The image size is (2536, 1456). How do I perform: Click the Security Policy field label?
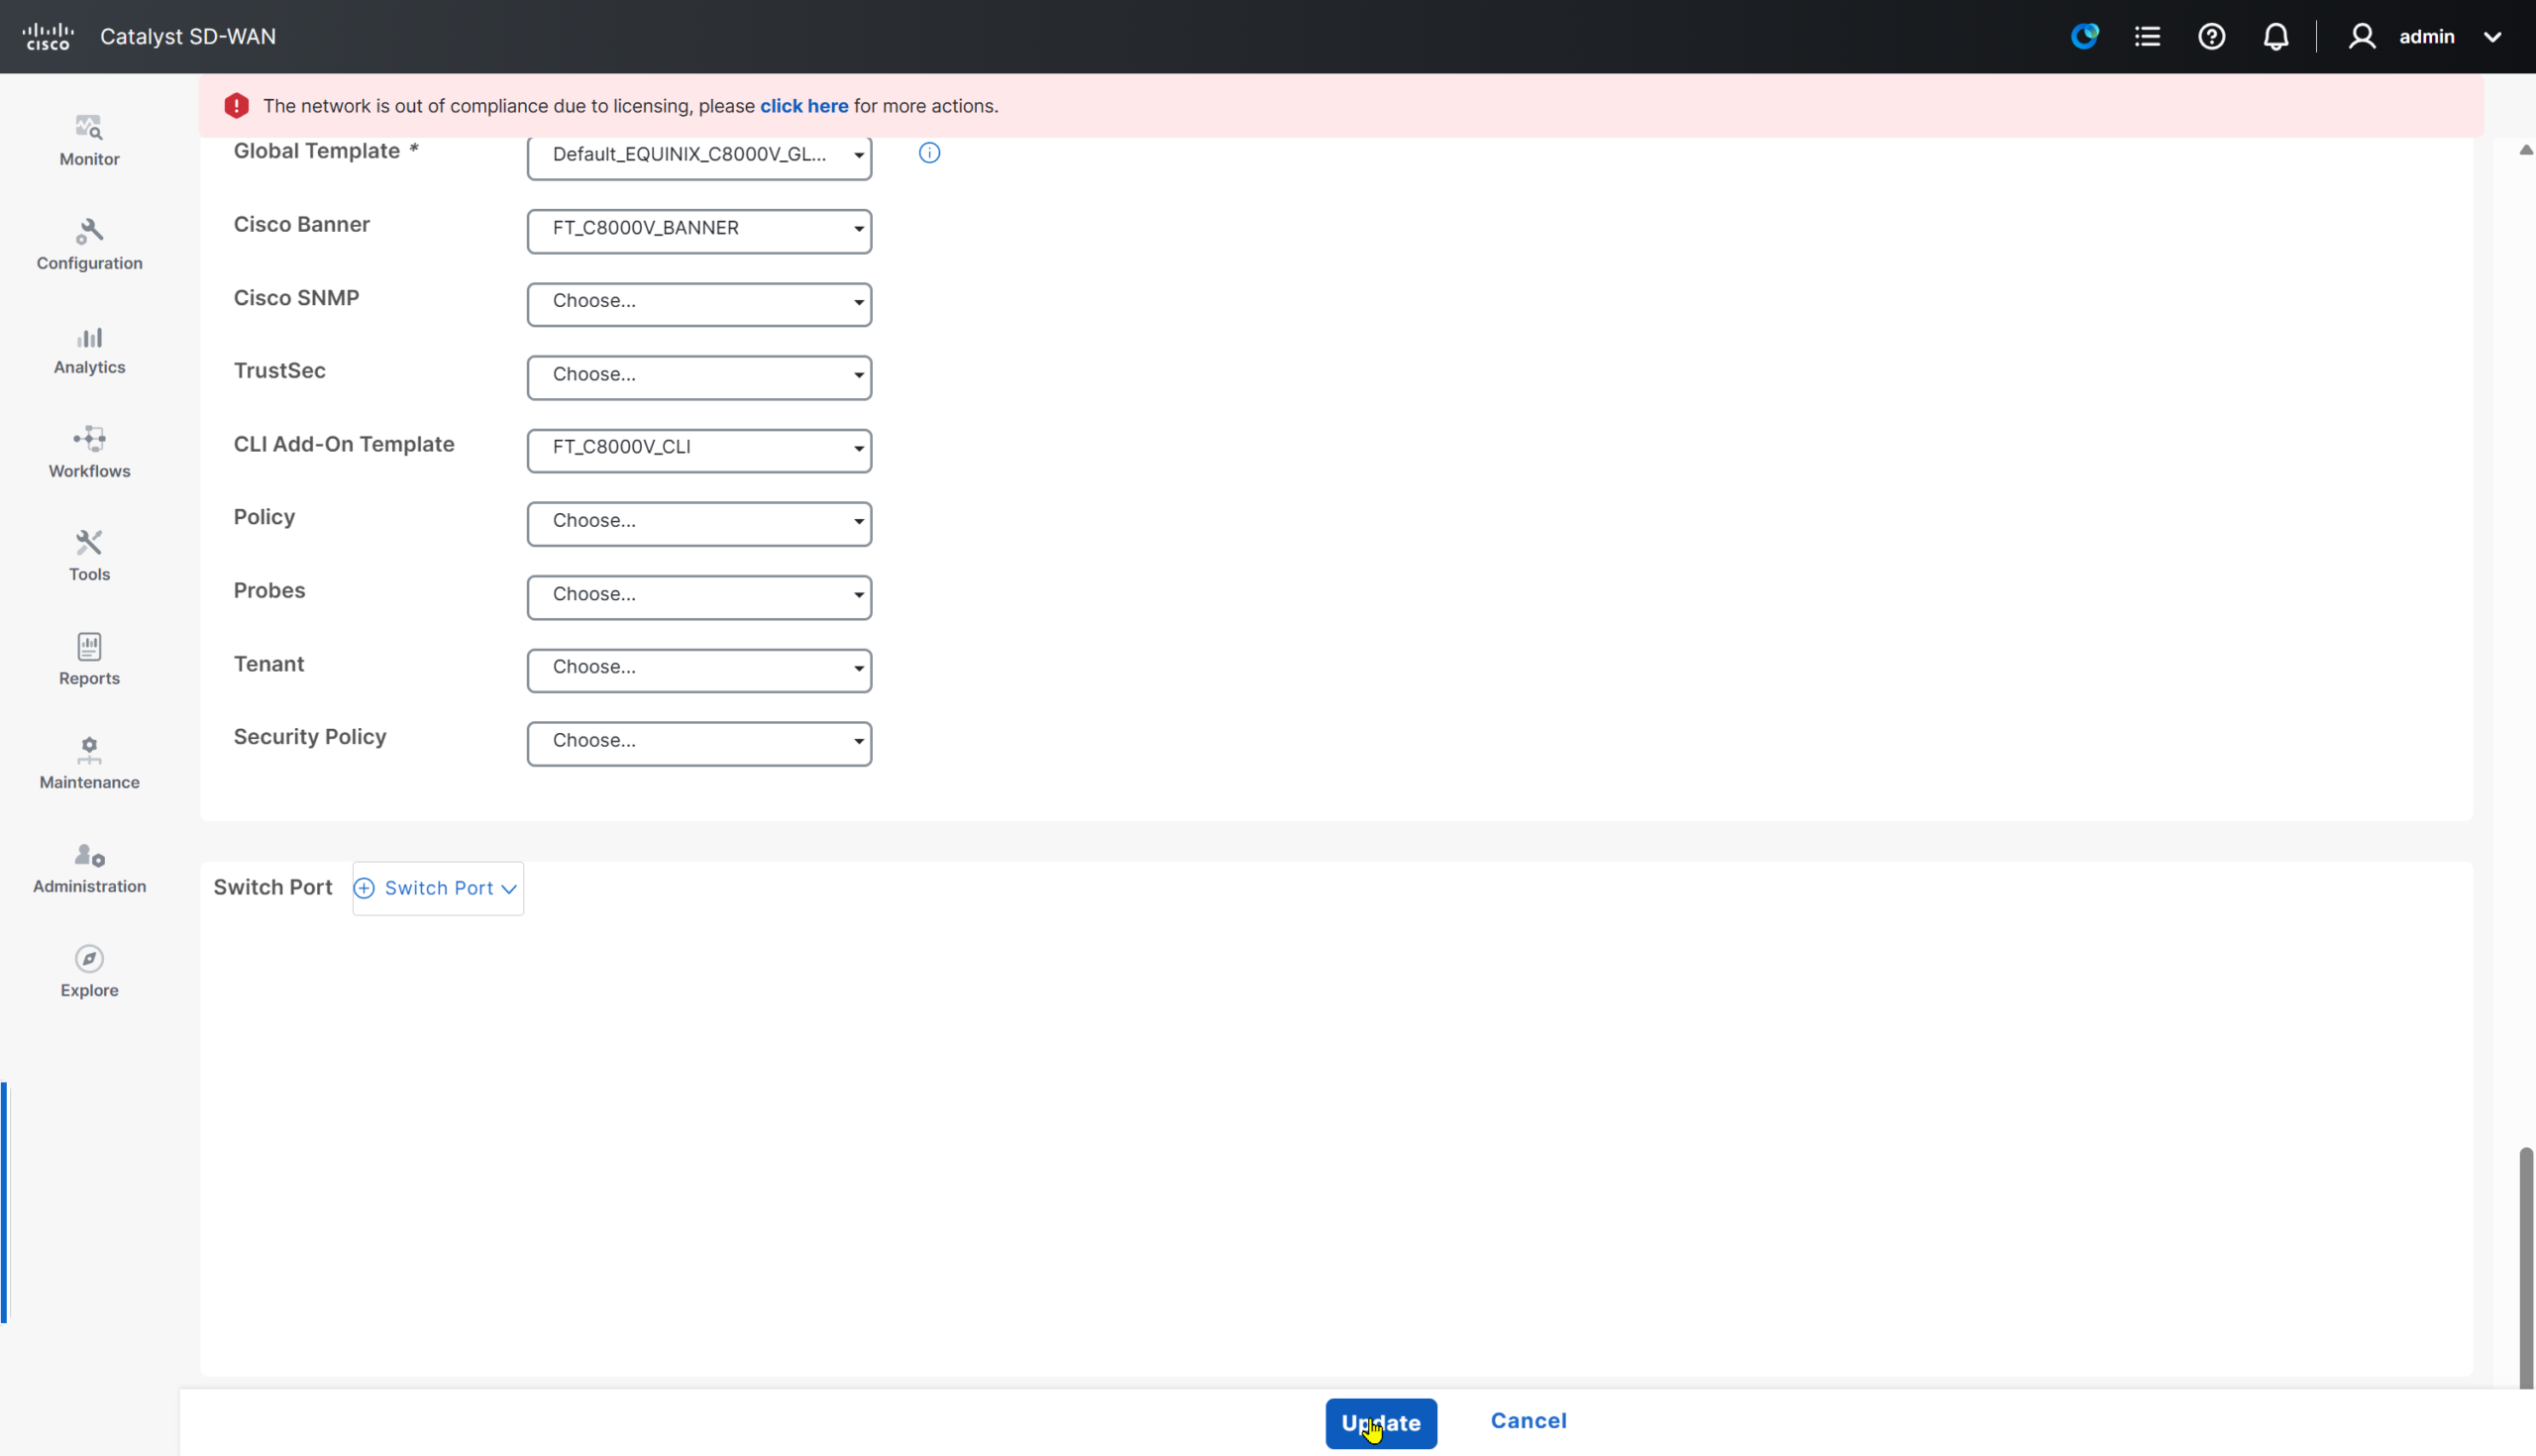[x=310, y=737]
